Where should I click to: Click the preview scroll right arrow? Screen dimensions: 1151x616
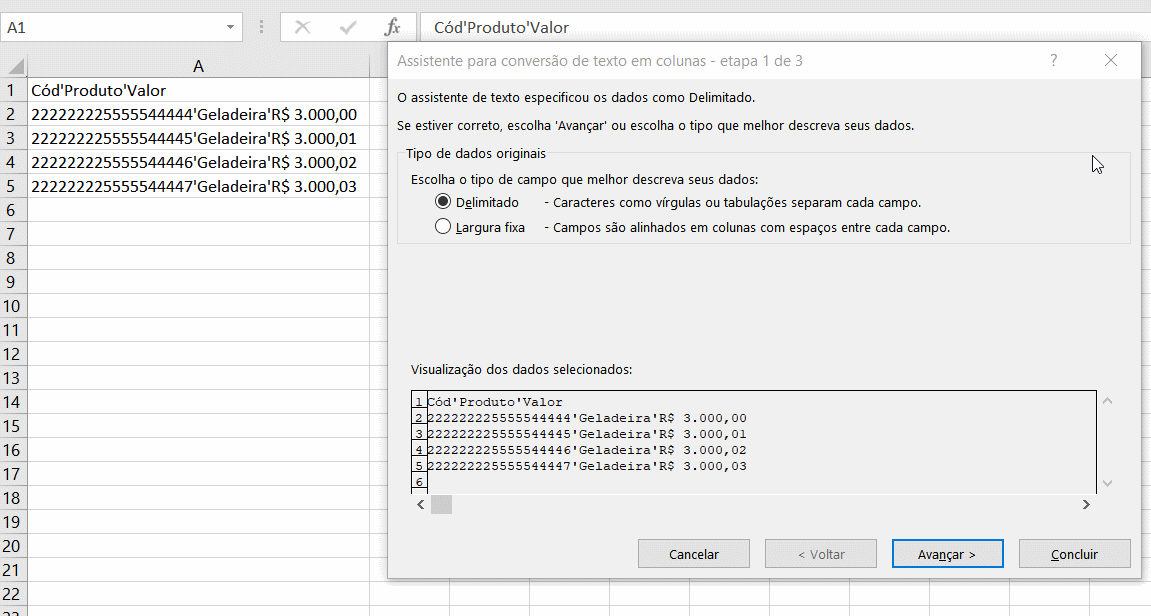[x=1086, y=505]
